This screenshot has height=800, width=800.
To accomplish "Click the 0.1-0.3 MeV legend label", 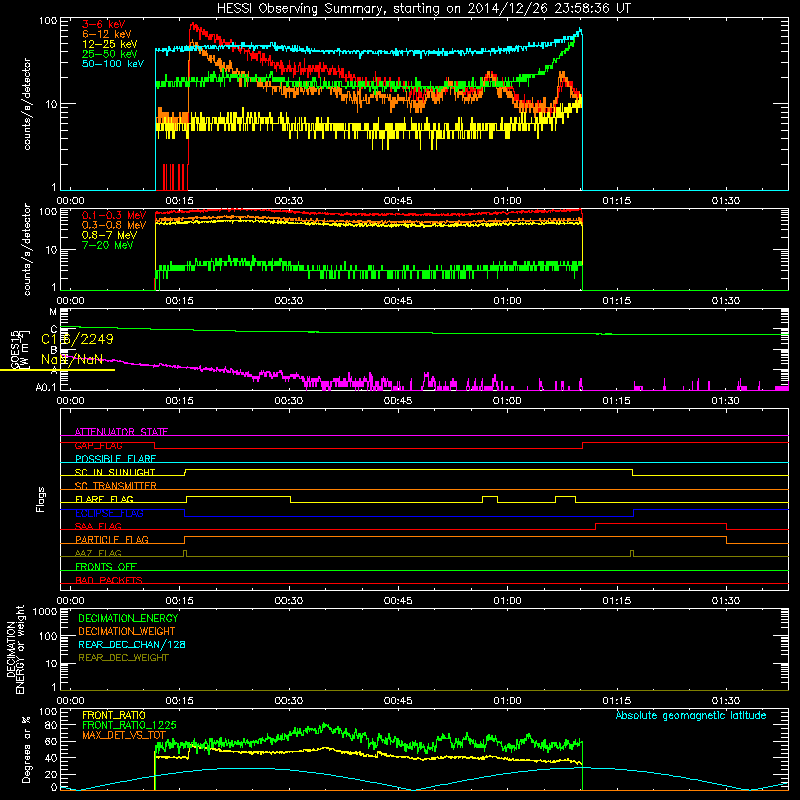I will [114, 215].
